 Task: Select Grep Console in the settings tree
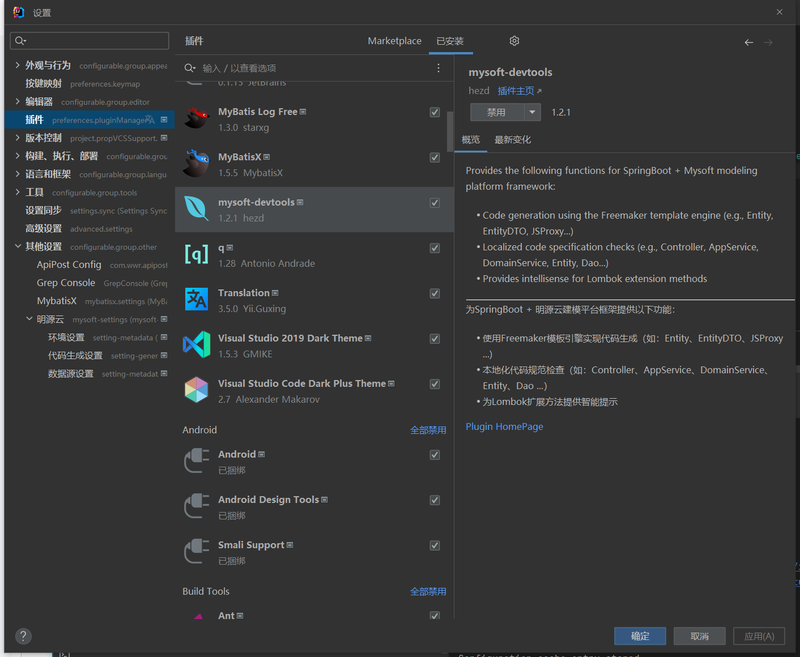click(x=66, y=283)
